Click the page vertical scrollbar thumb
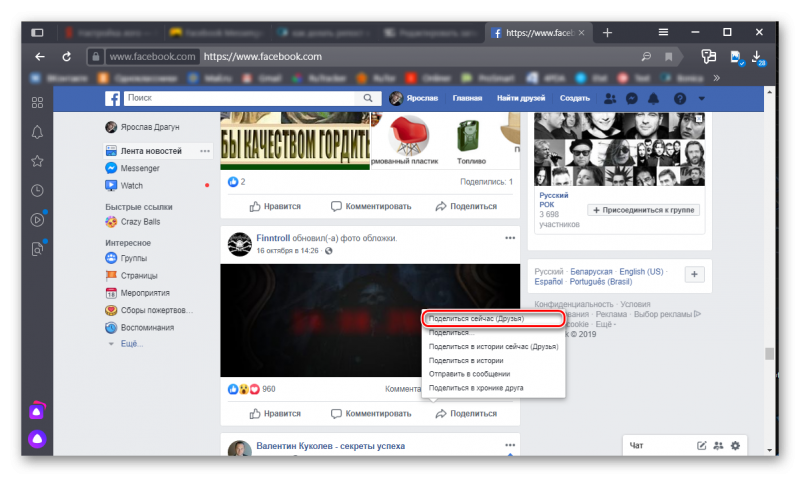 (x=769, y=353)
